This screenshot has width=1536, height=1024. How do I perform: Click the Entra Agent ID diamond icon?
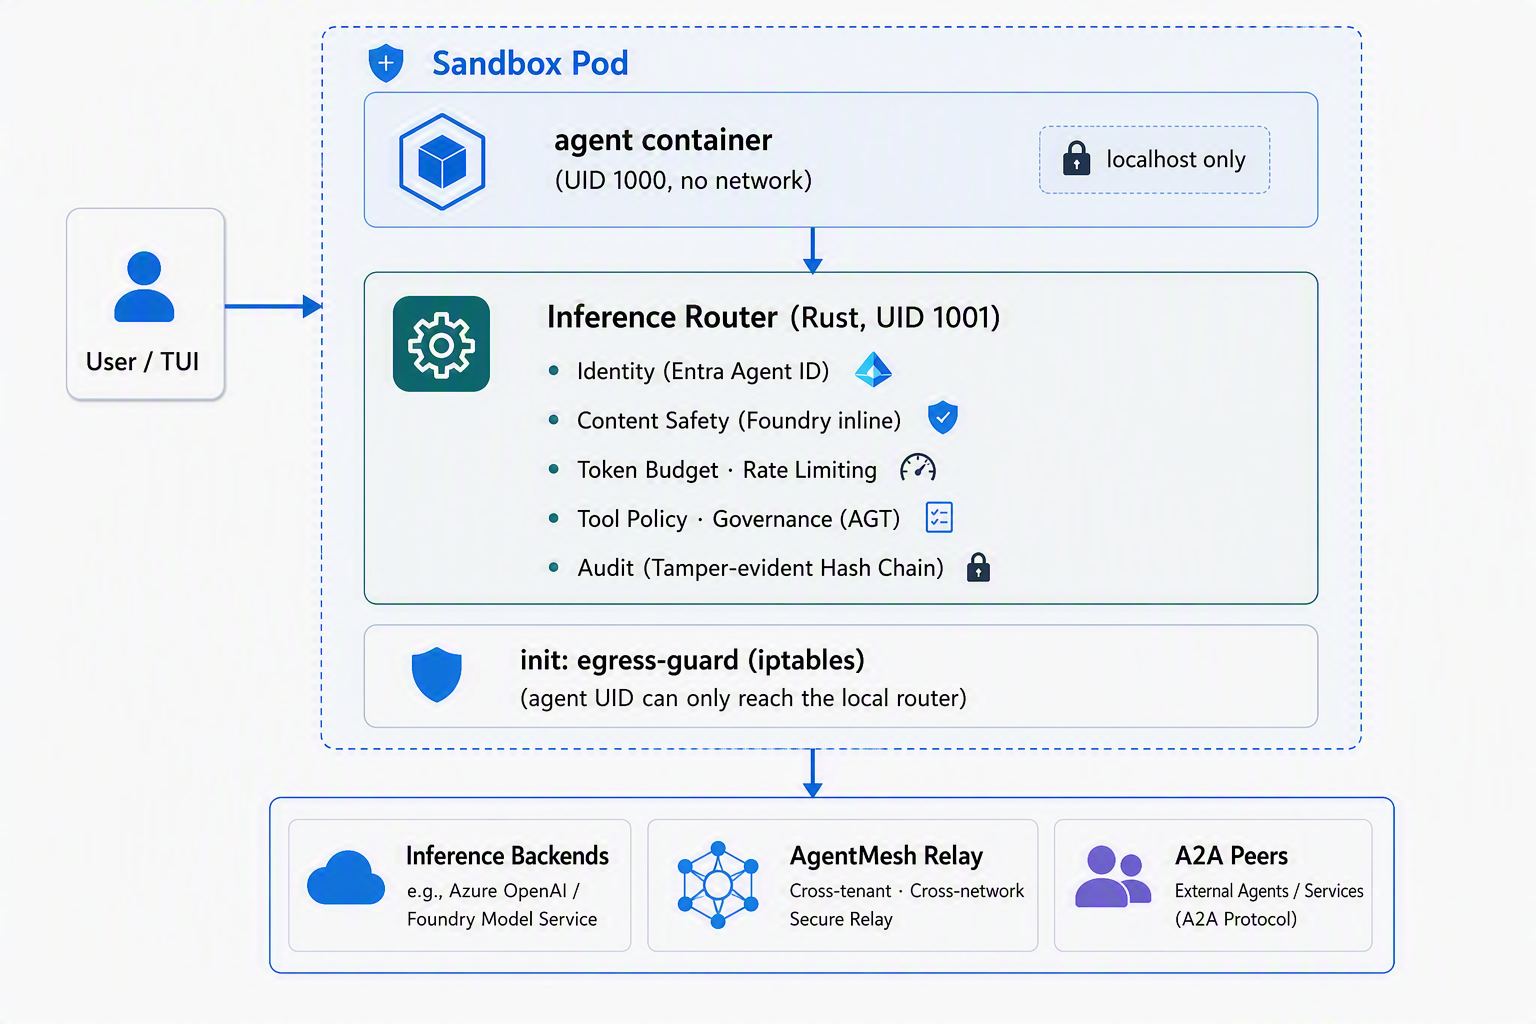click(x=873, y=370)
